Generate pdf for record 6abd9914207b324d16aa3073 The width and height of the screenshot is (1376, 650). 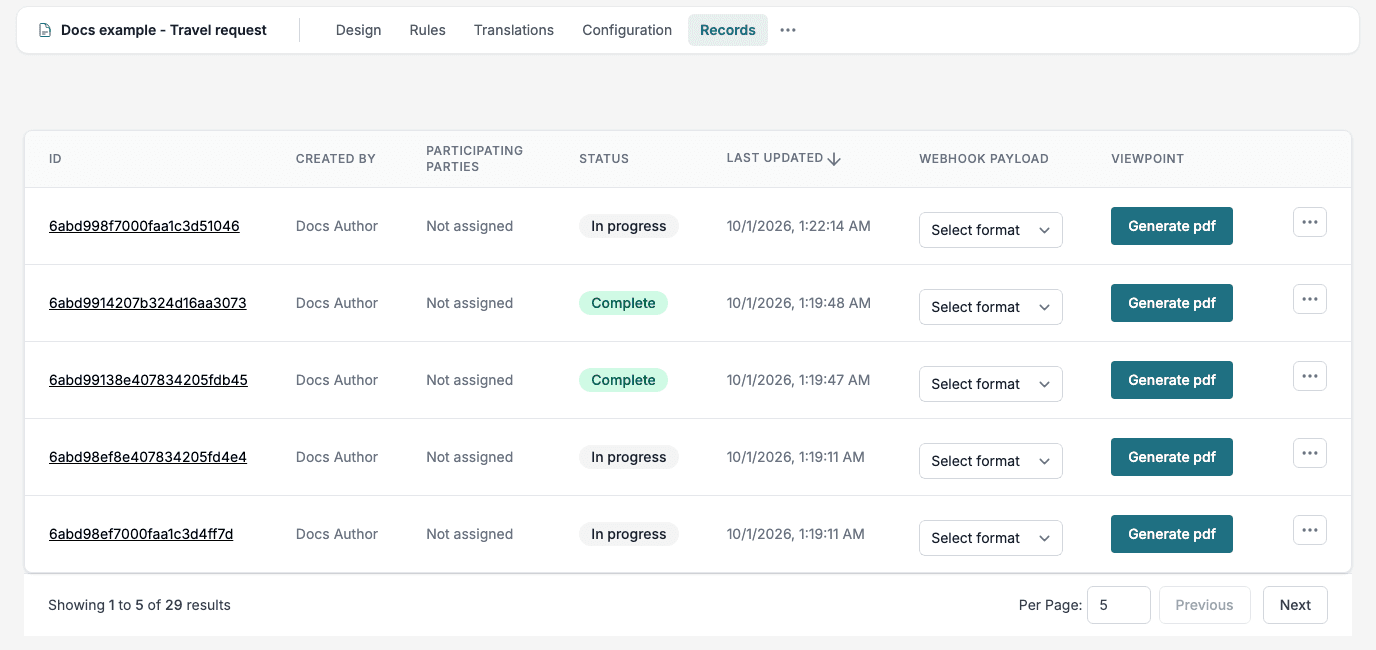click(x=1172, y=303)
